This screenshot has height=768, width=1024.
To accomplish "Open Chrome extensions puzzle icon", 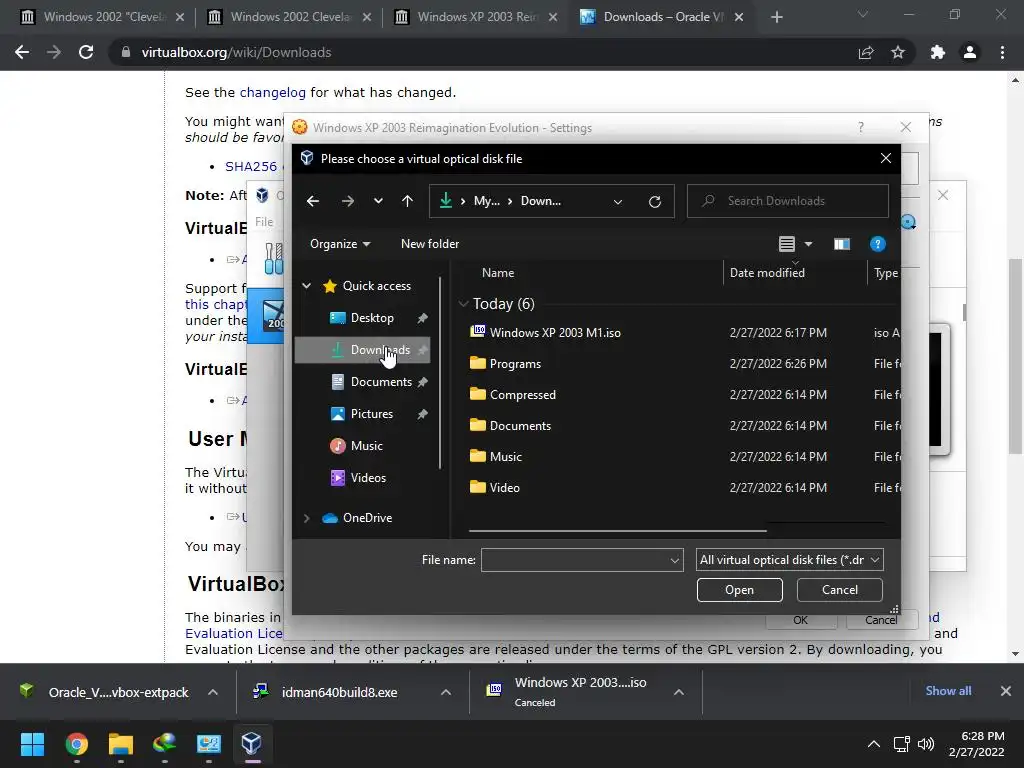I will [938, 52].
